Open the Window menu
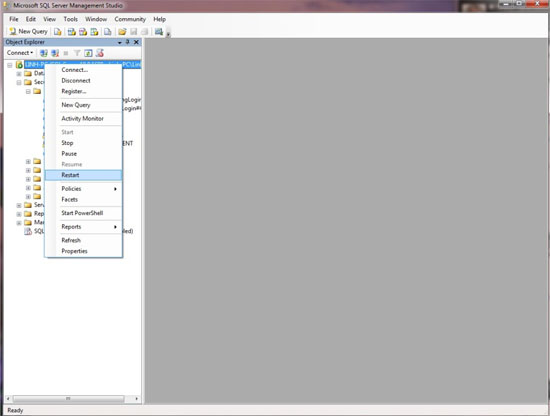 tap(96, 19)
